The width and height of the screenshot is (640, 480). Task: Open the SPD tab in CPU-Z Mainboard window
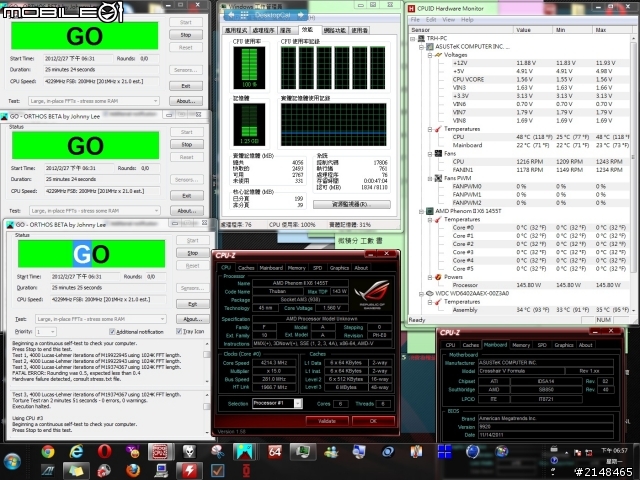[x=542, y=345]
